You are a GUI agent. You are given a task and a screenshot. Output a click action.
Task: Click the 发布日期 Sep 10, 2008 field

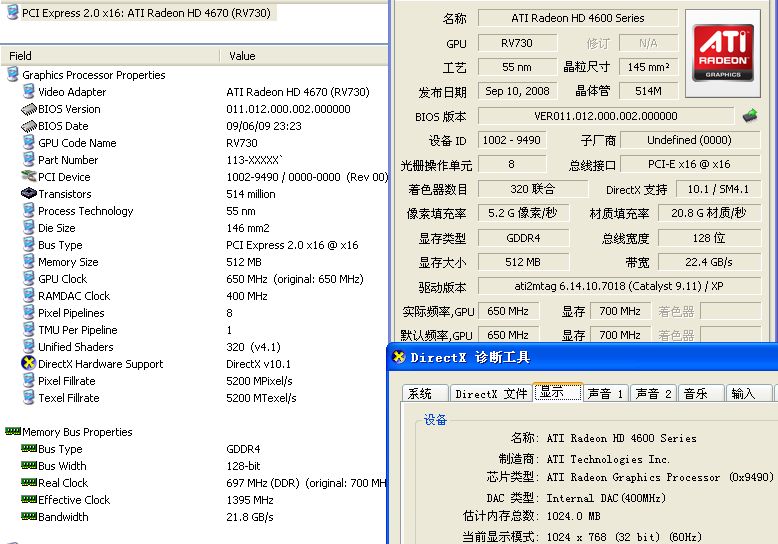(517, 91)
